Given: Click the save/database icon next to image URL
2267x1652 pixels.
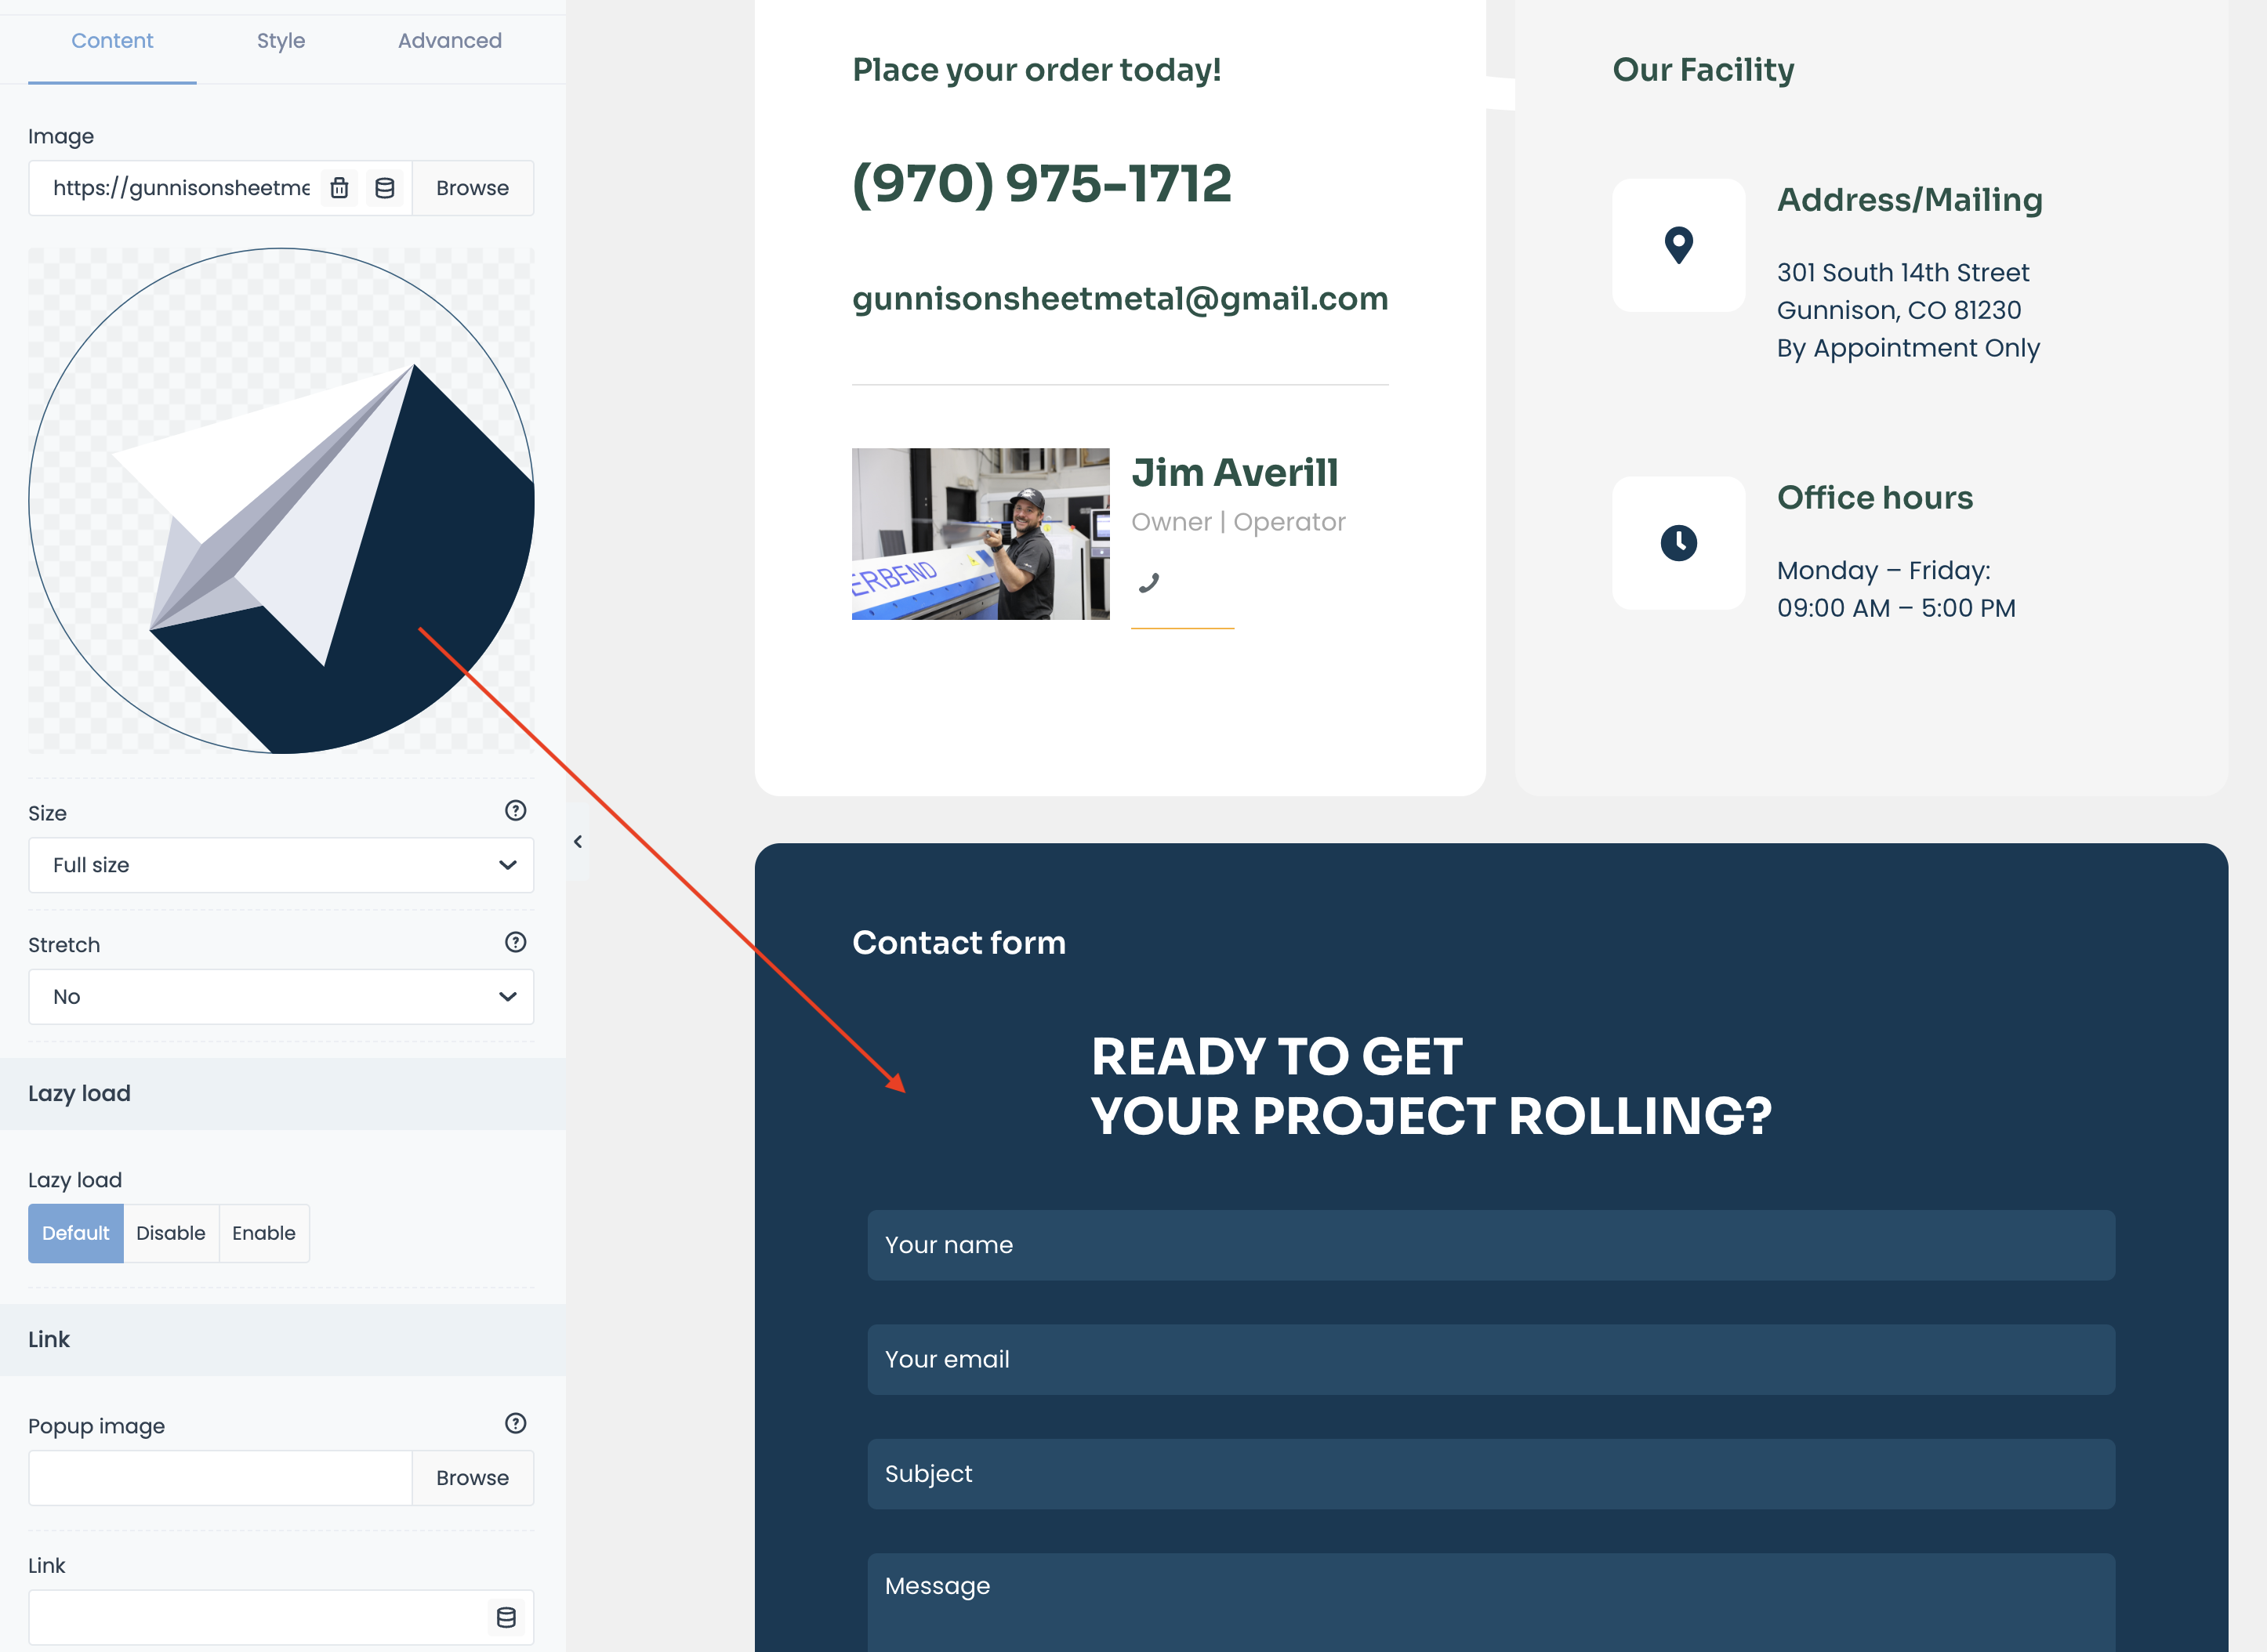Looking at the screenshot, I should coord(386,188).
